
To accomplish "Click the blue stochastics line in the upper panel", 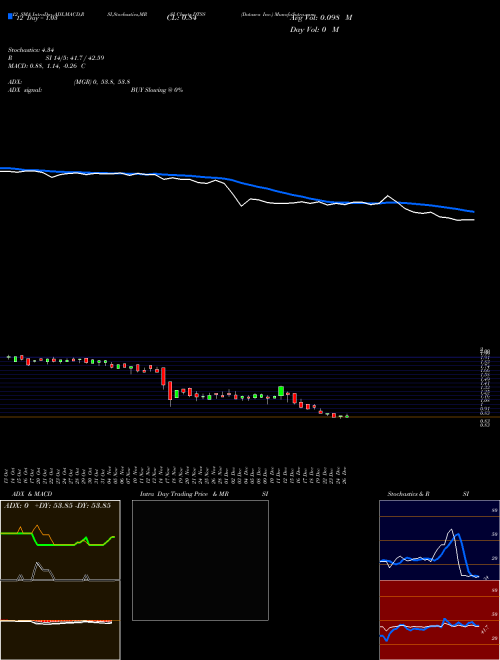I will click(457, 535).
